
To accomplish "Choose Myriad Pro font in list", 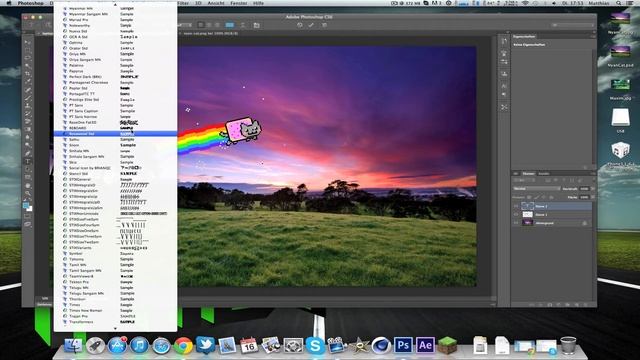I will [116, 20].
